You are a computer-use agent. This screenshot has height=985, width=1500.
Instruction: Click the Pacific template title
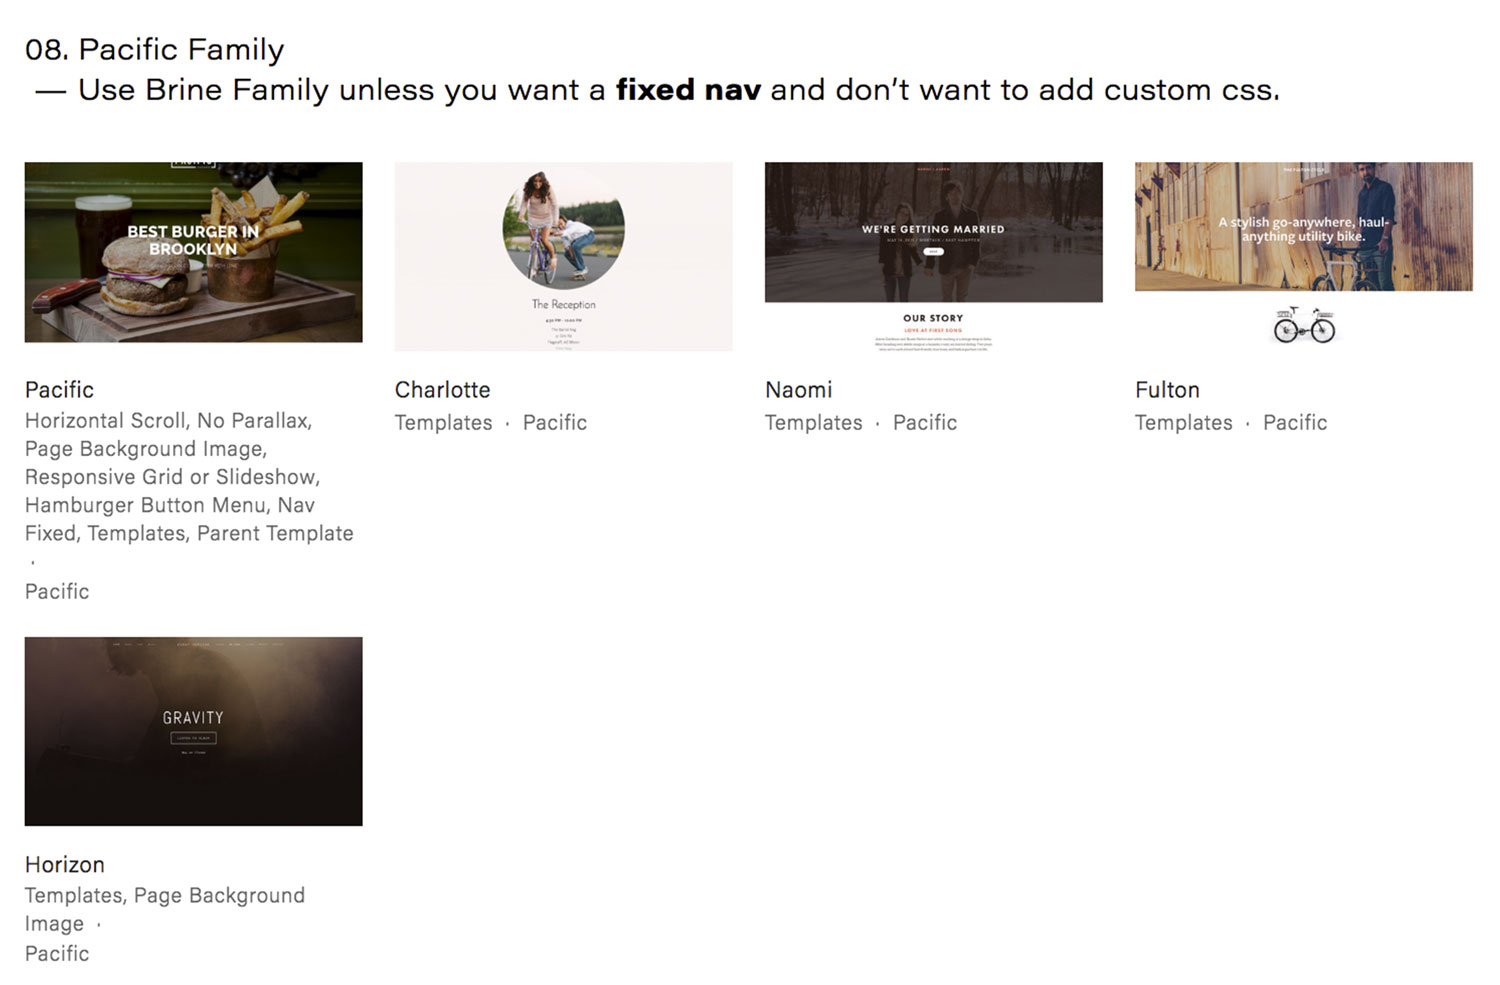(59, 390)
